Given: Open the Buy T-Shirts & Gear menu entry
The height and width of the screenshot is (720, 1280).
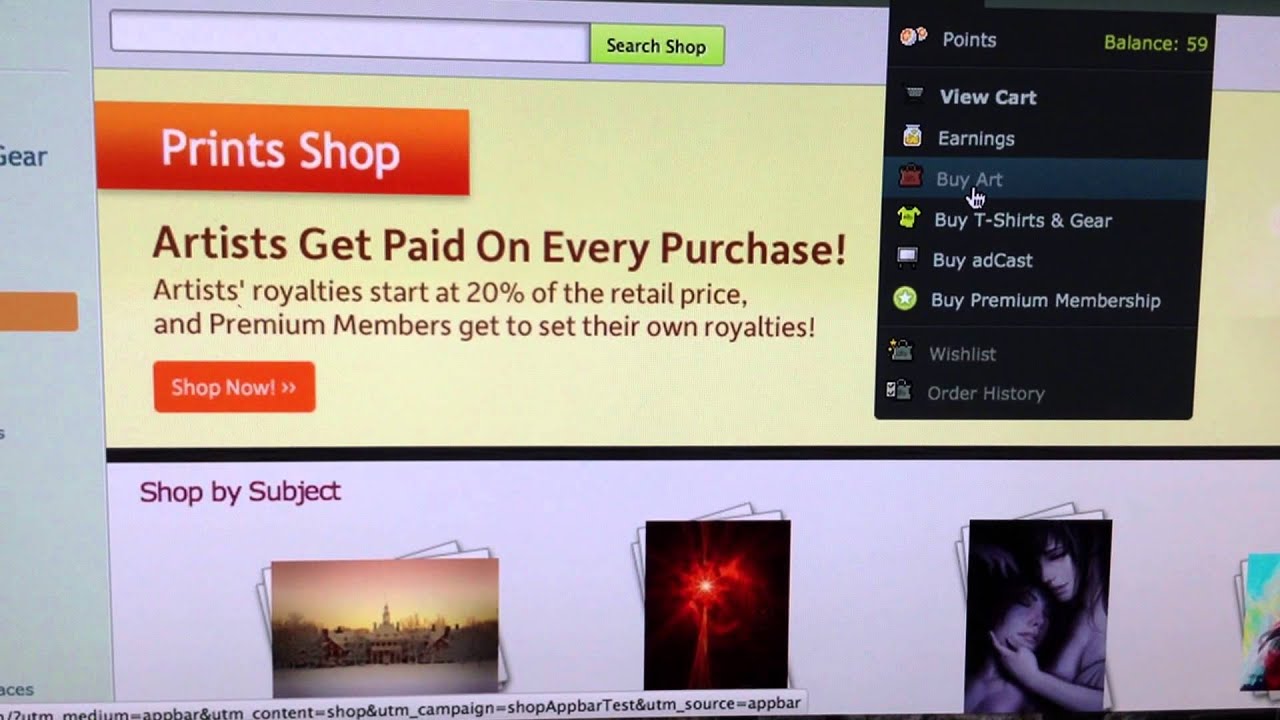Looking at the screenshot, I should click(x=1023, y=220).
